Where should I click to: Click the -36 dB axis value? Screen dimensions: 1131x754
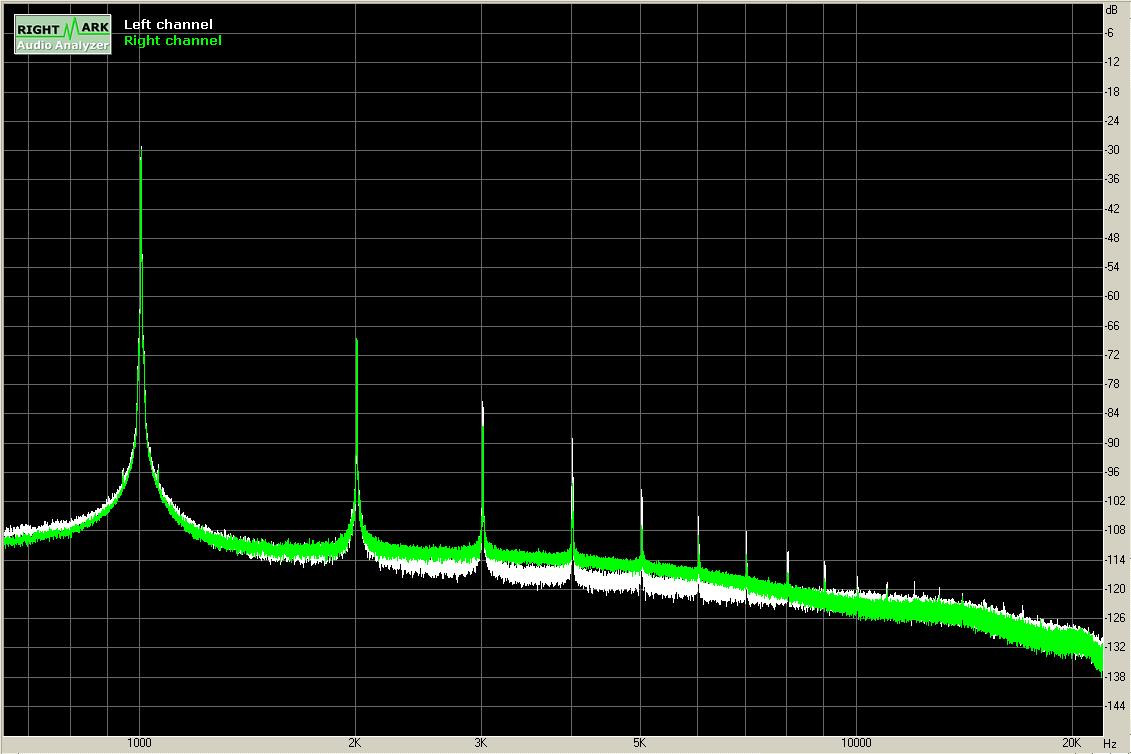point(1112,179)
